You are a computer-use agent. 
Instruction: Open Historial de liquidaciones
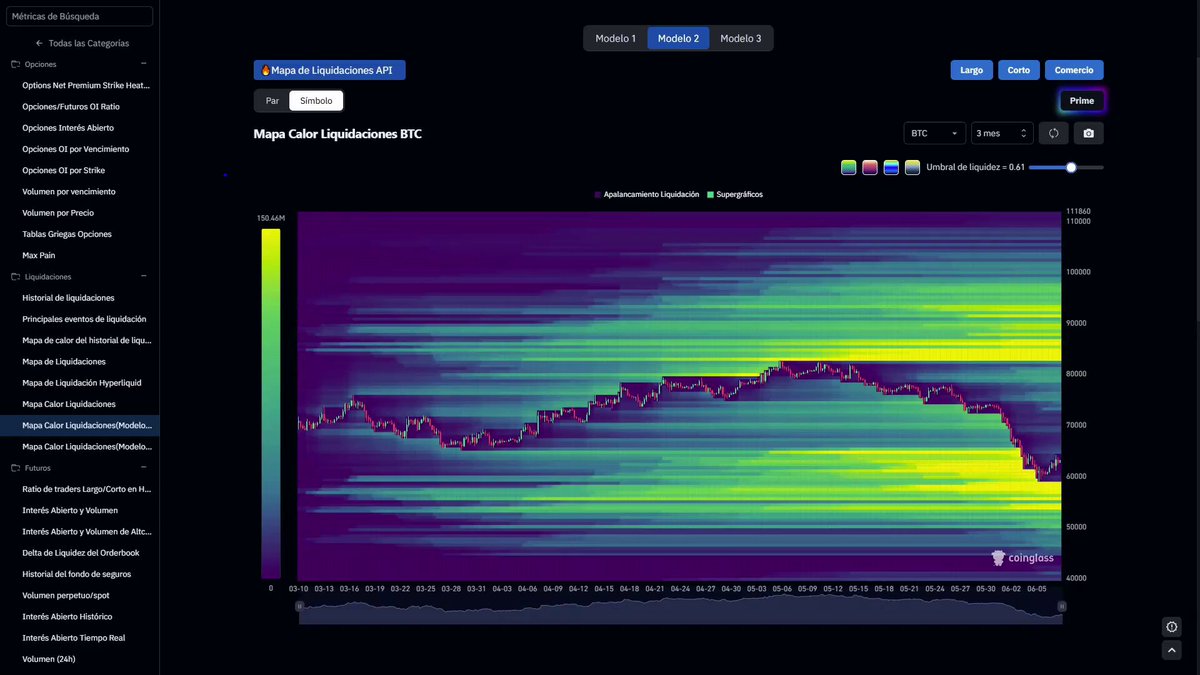(x=68, y=298)
